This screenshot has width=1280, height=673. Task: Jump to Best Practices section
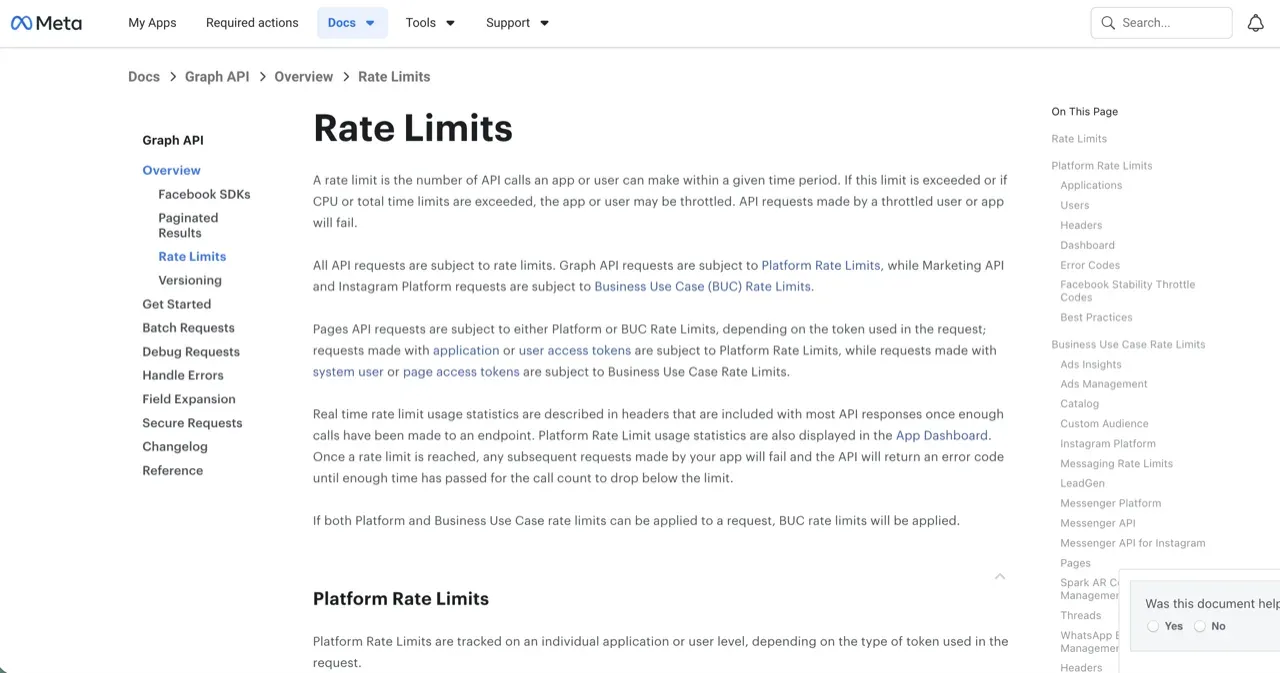pos(1096,318)
